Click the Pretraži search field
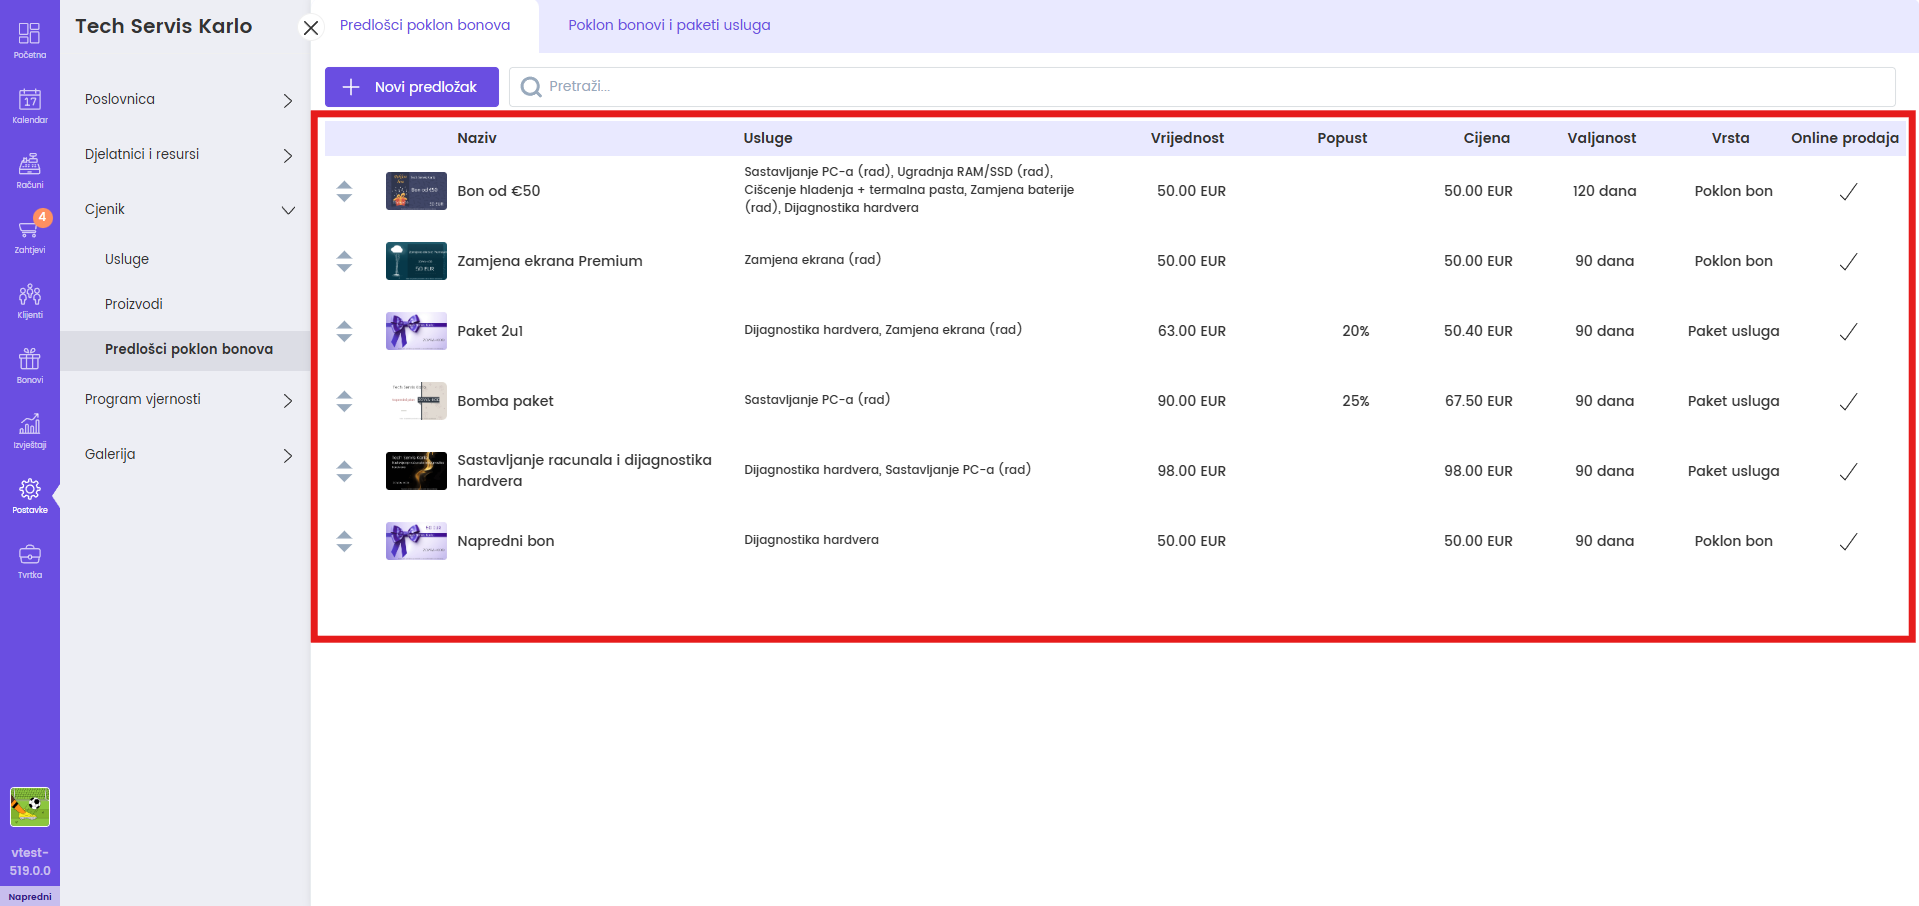 pyautogui.click(x=1200, y=87)
